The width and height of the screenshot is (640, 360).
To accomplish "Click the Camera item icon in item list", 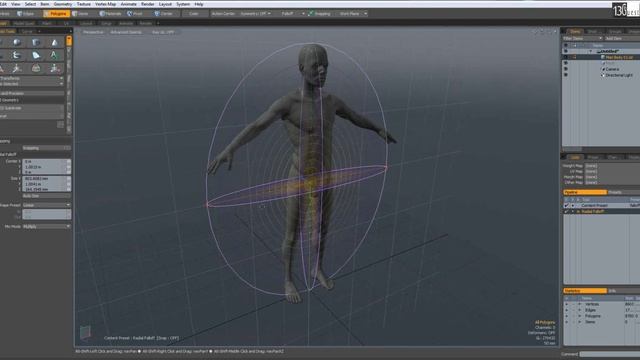I will [x=603, y=69].
